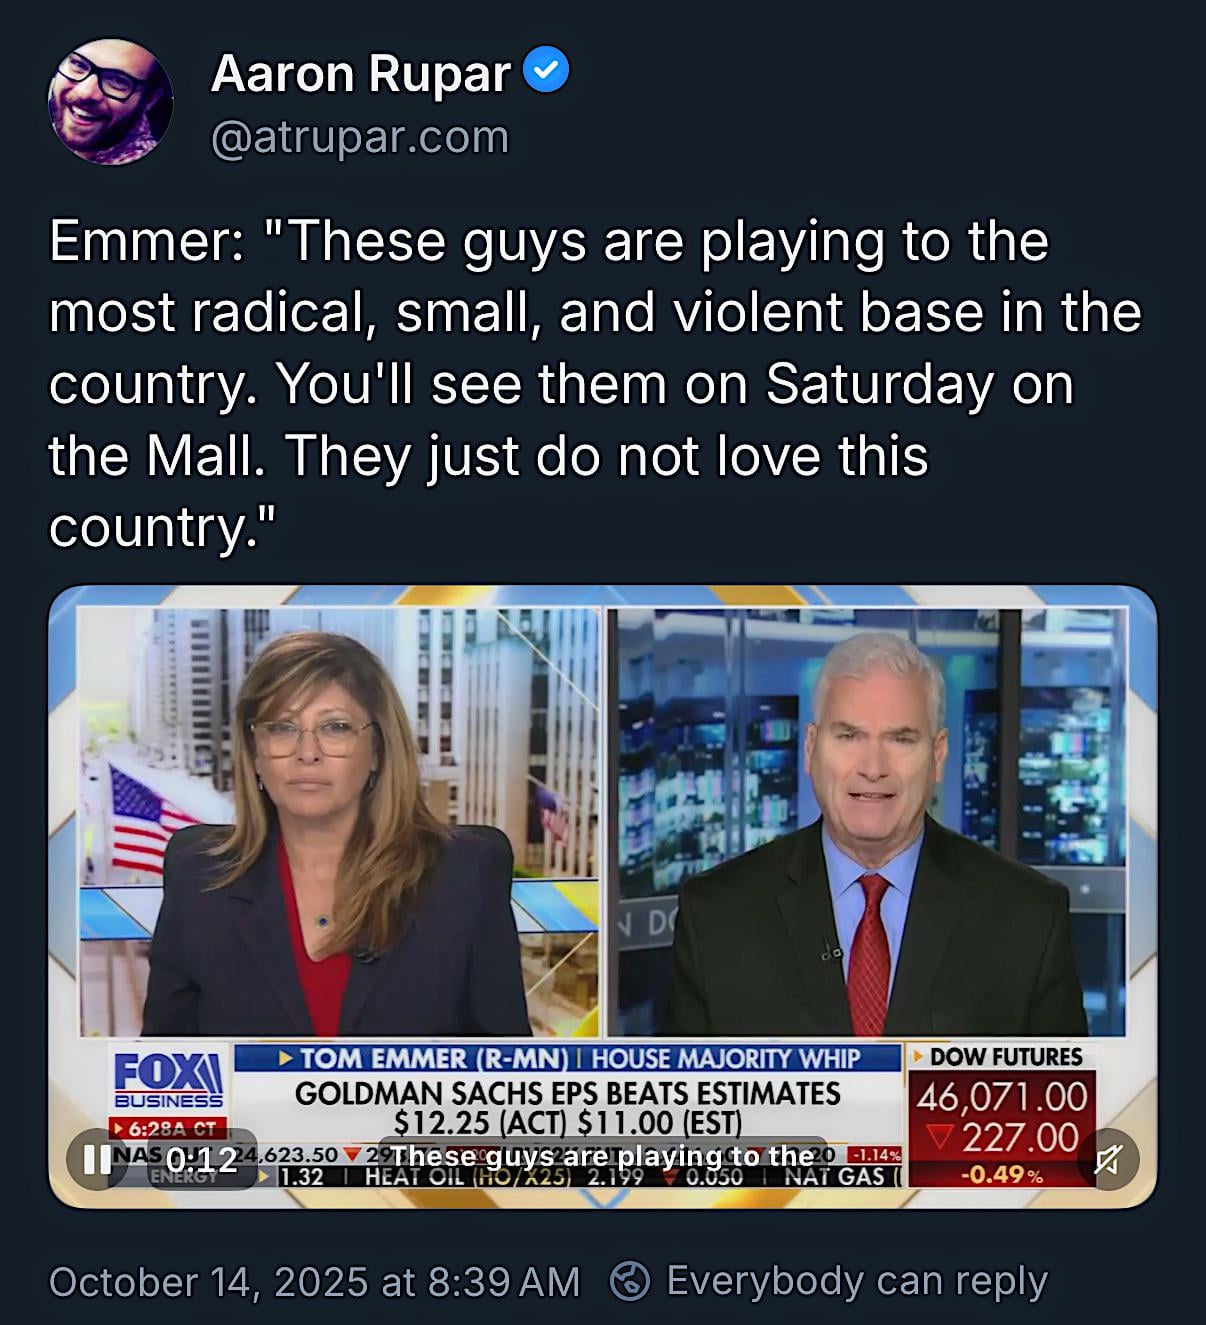Click the Fox Business logo in video
This screenshot has height=1325, width=1206.
(x=169, y=1079)
